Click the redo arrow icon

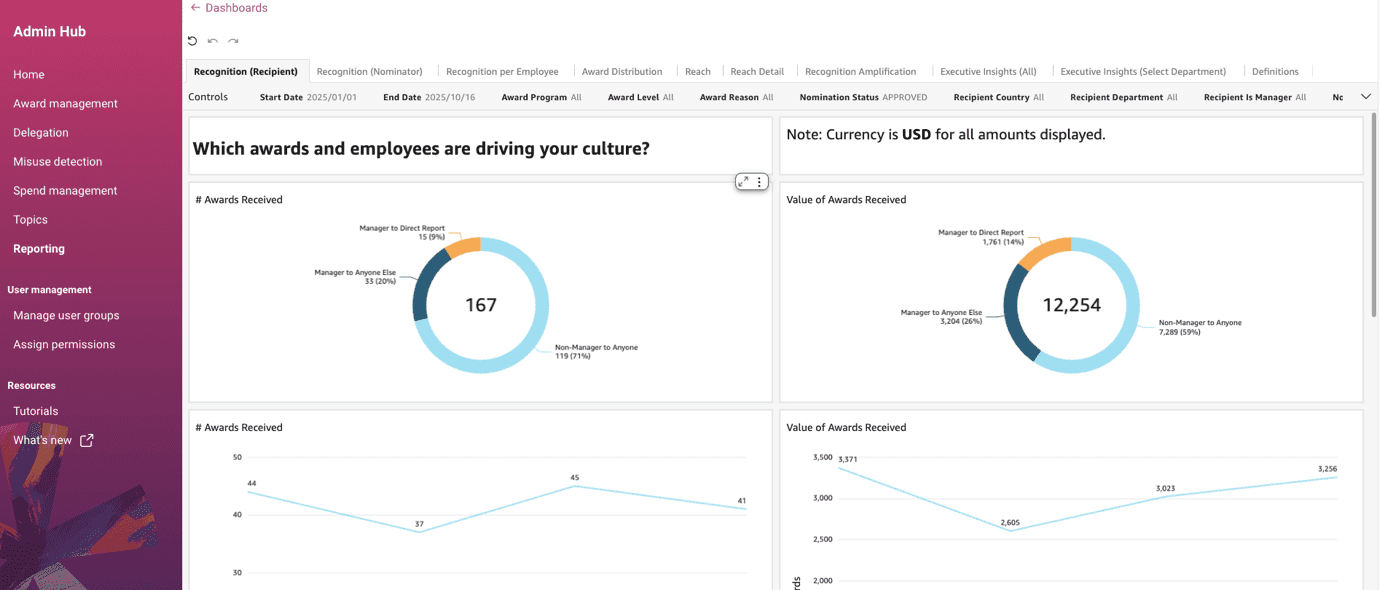pyautogui.click(x=233, y=41)
